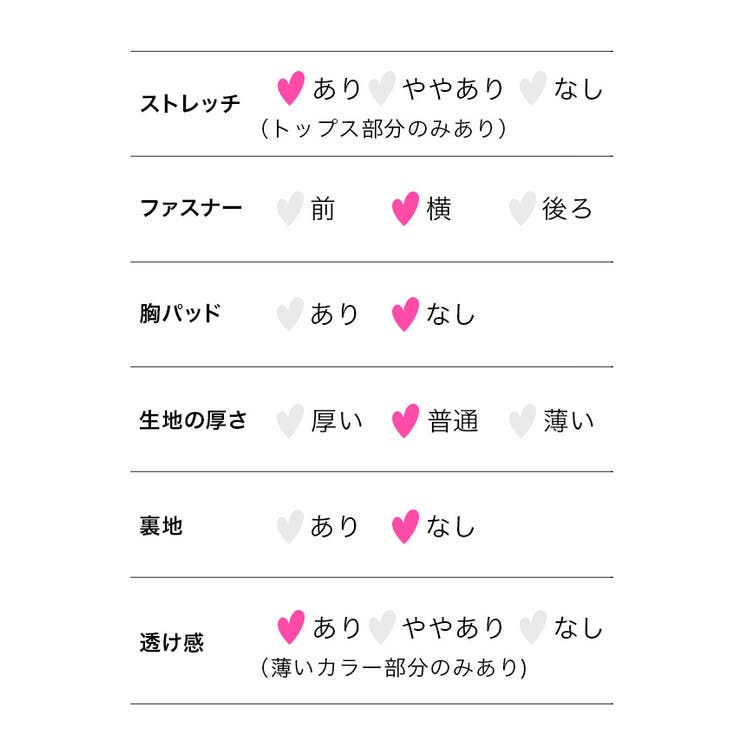Image resolution: width=740 pixels, height=740 pixels.
Task: Select the gray heart for 裏地 あり
Action: [x=290, y=526]
